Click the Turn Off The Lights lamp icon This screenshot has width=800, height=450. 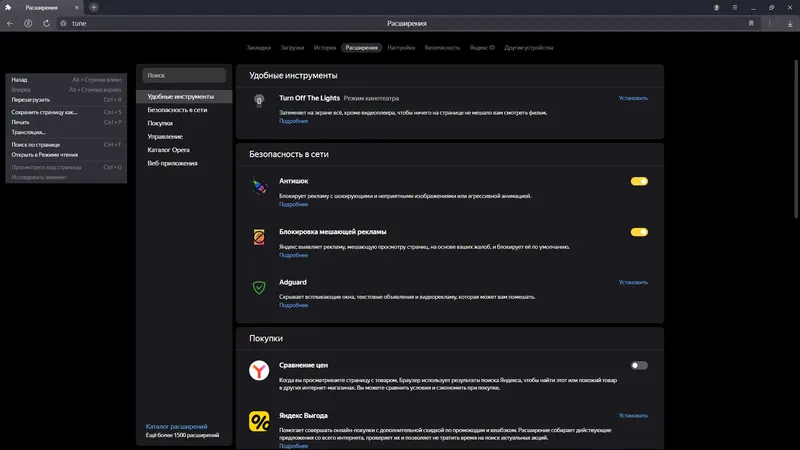(259, 101)
